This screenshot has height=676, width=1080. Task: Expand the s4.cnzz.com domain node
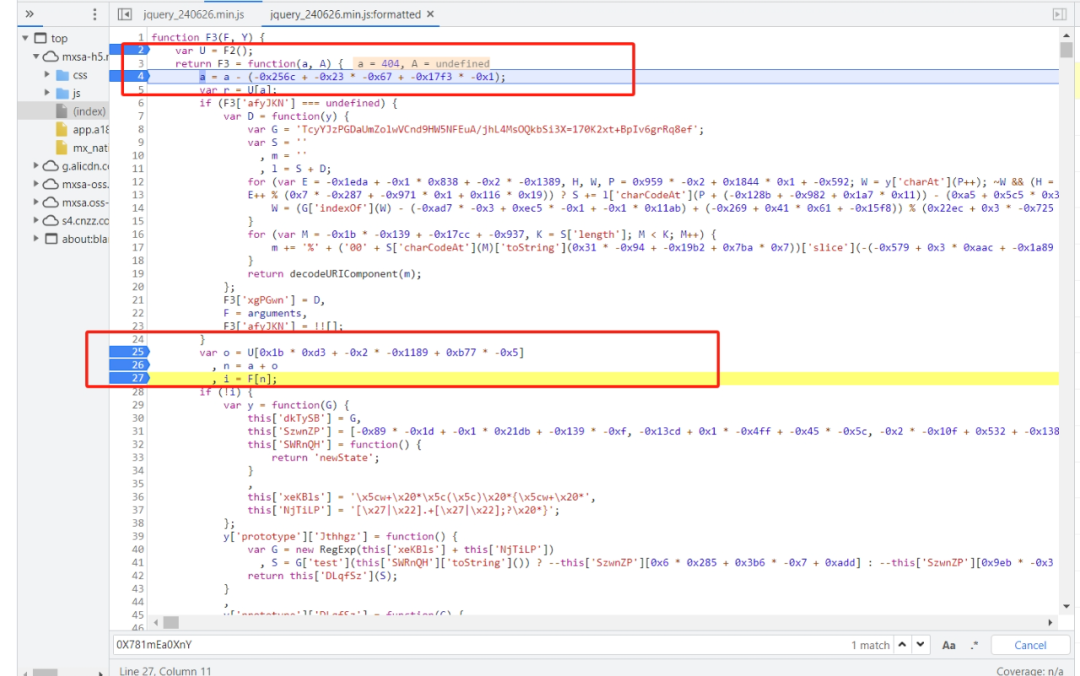coord(36,221)
